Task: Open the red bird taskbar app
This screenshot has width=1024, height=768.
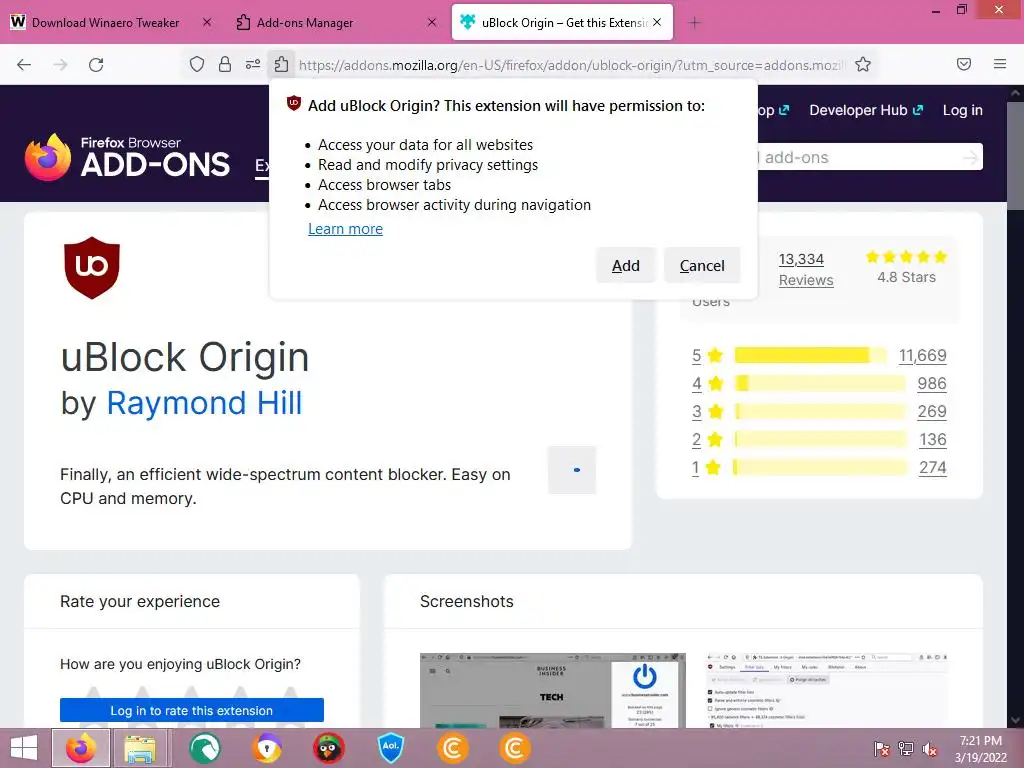Action: 328,748
